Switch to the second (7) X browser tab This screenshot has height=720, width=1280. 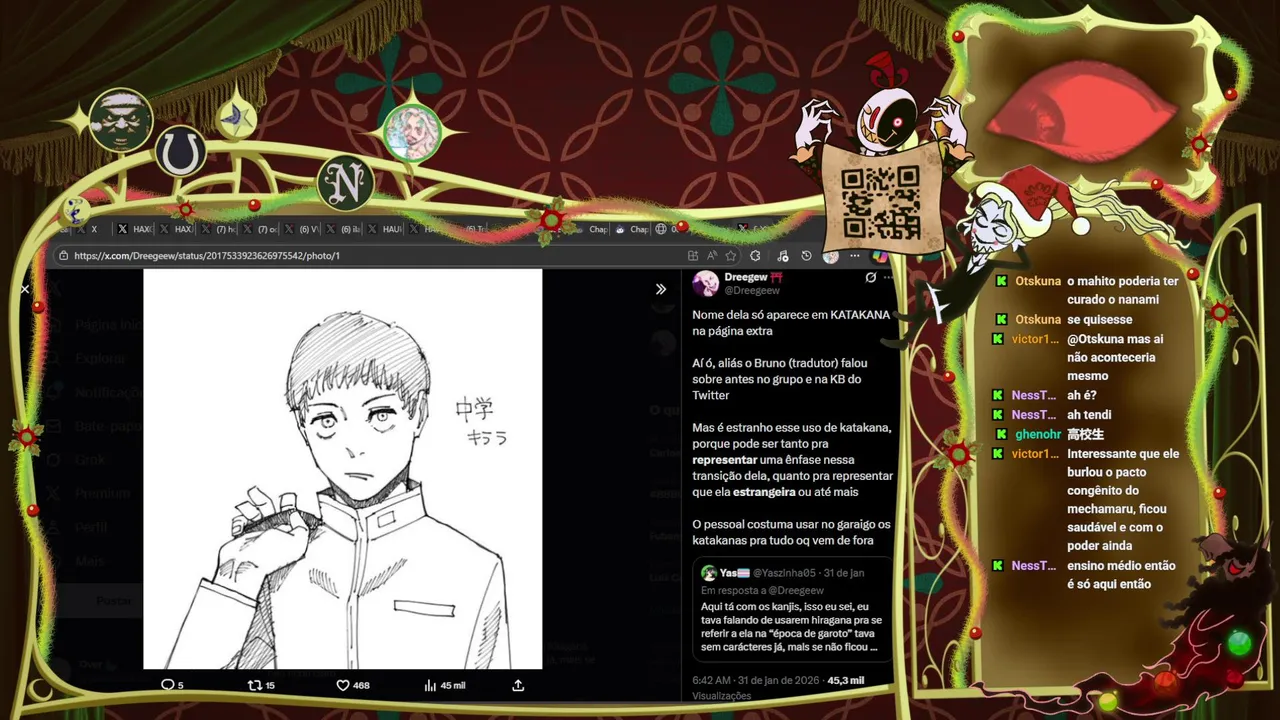261,229
